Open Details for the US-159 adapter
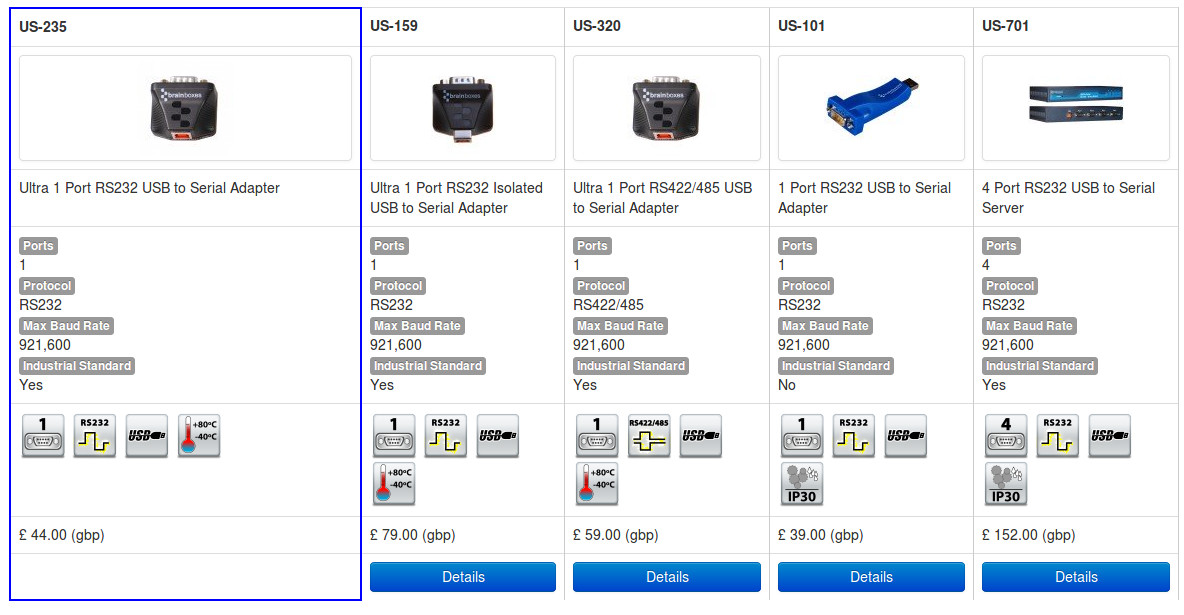Screen dimensions: 1184x615 [x=463, y=577]
